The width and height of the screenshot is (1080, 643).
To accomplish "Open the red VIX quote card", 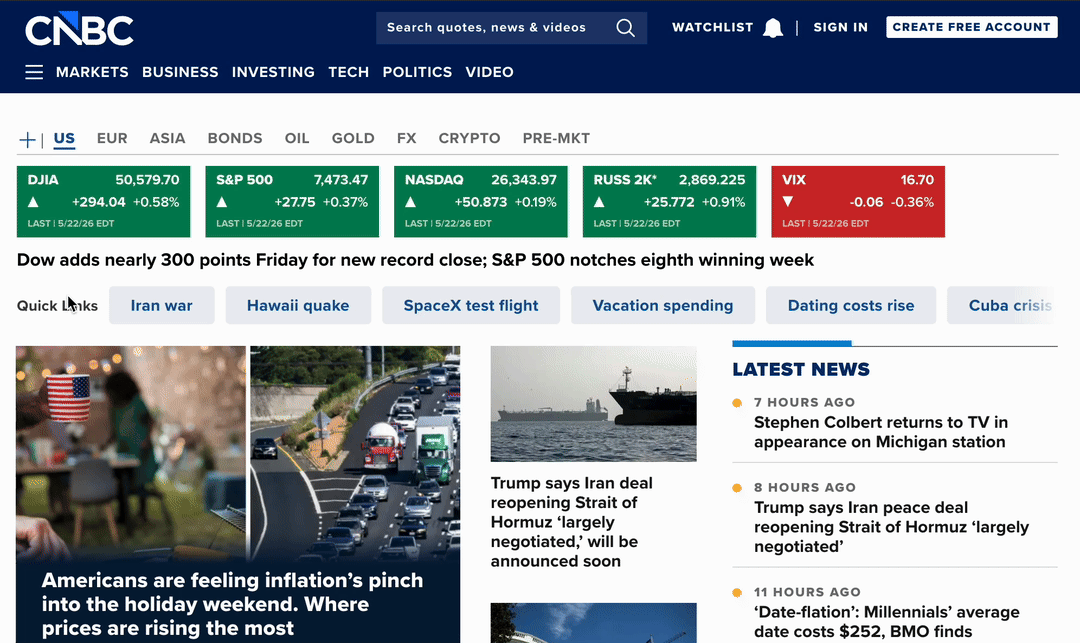I will pyautogui.click(x=858, y=202).
